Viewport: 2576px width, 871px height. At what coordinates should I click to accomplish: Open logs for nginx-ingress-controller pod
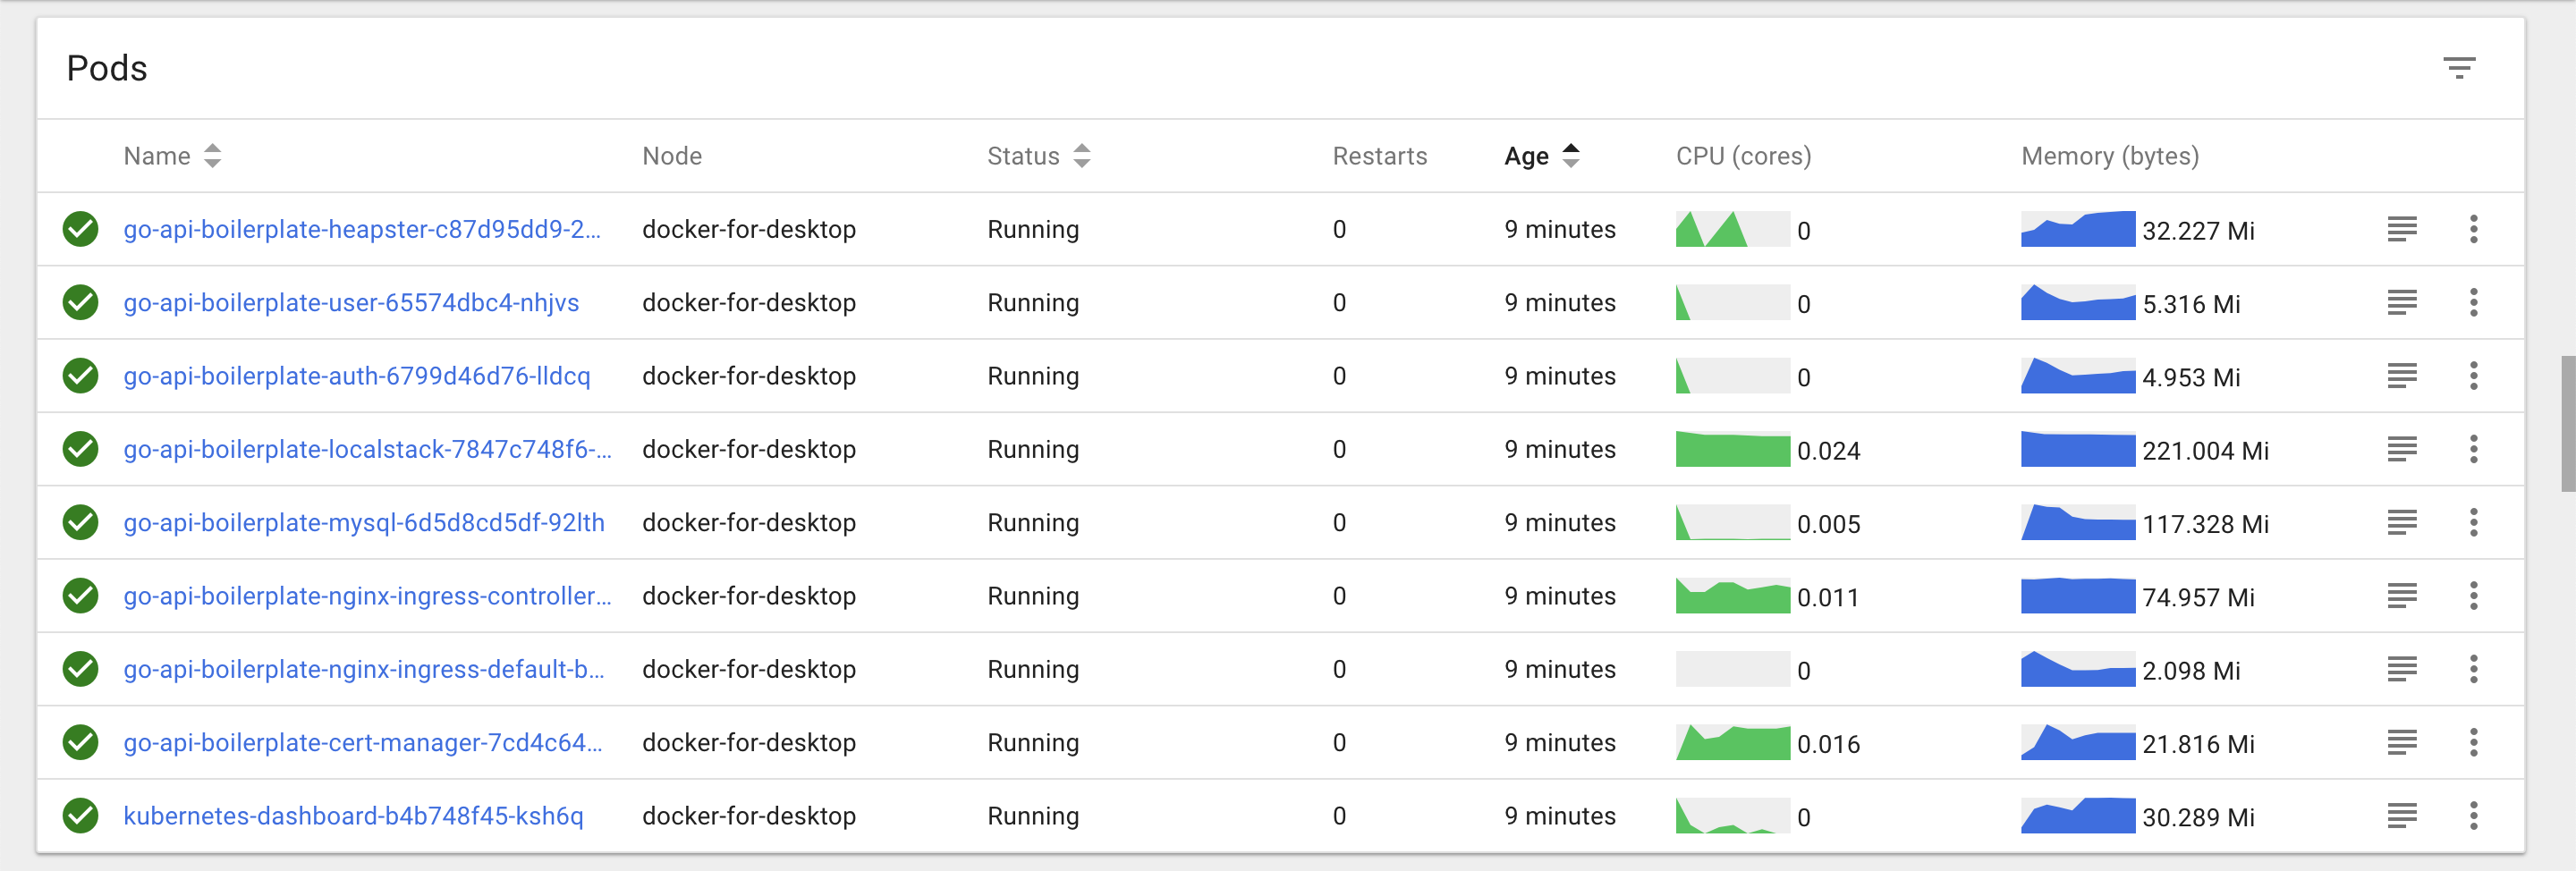2401,596
